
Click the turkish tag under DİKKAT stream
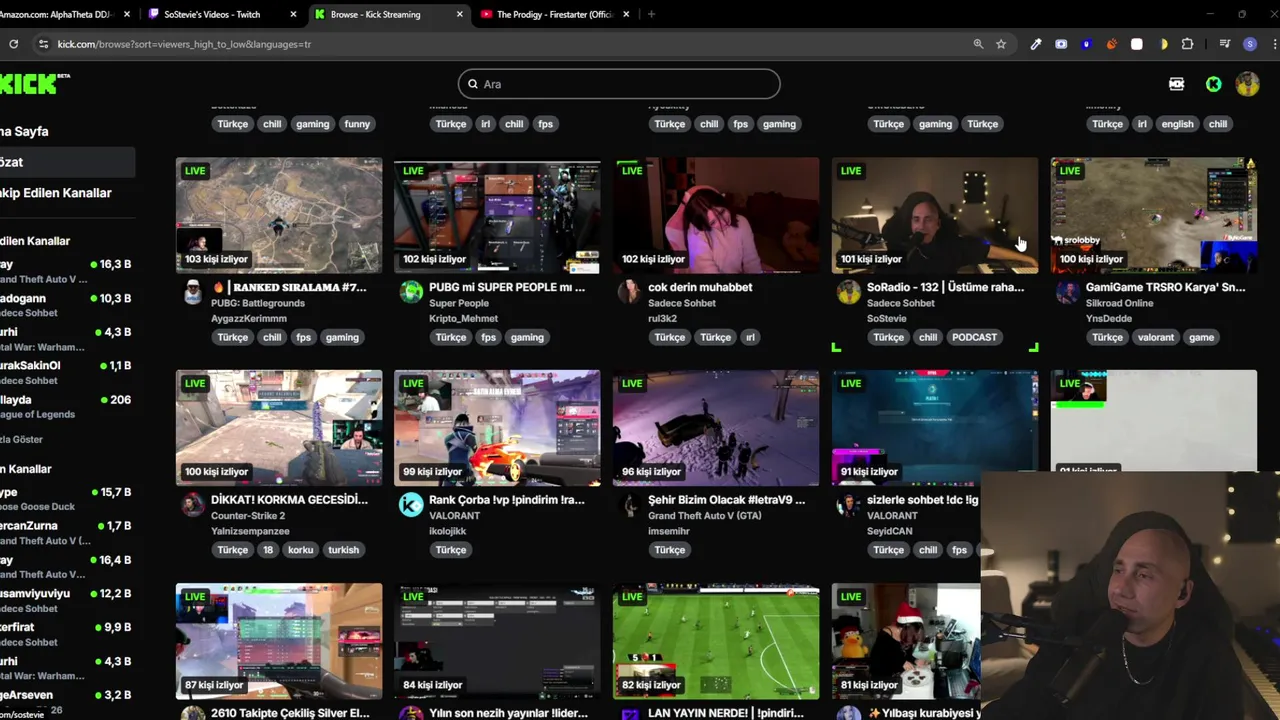point(343,550)
